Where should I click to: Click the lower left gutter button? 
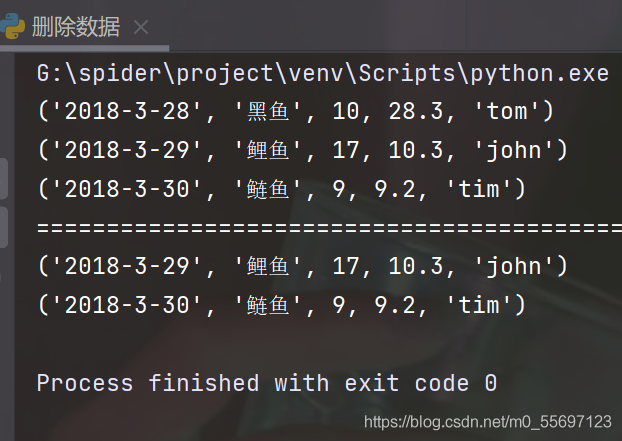(x=3, y=228)
